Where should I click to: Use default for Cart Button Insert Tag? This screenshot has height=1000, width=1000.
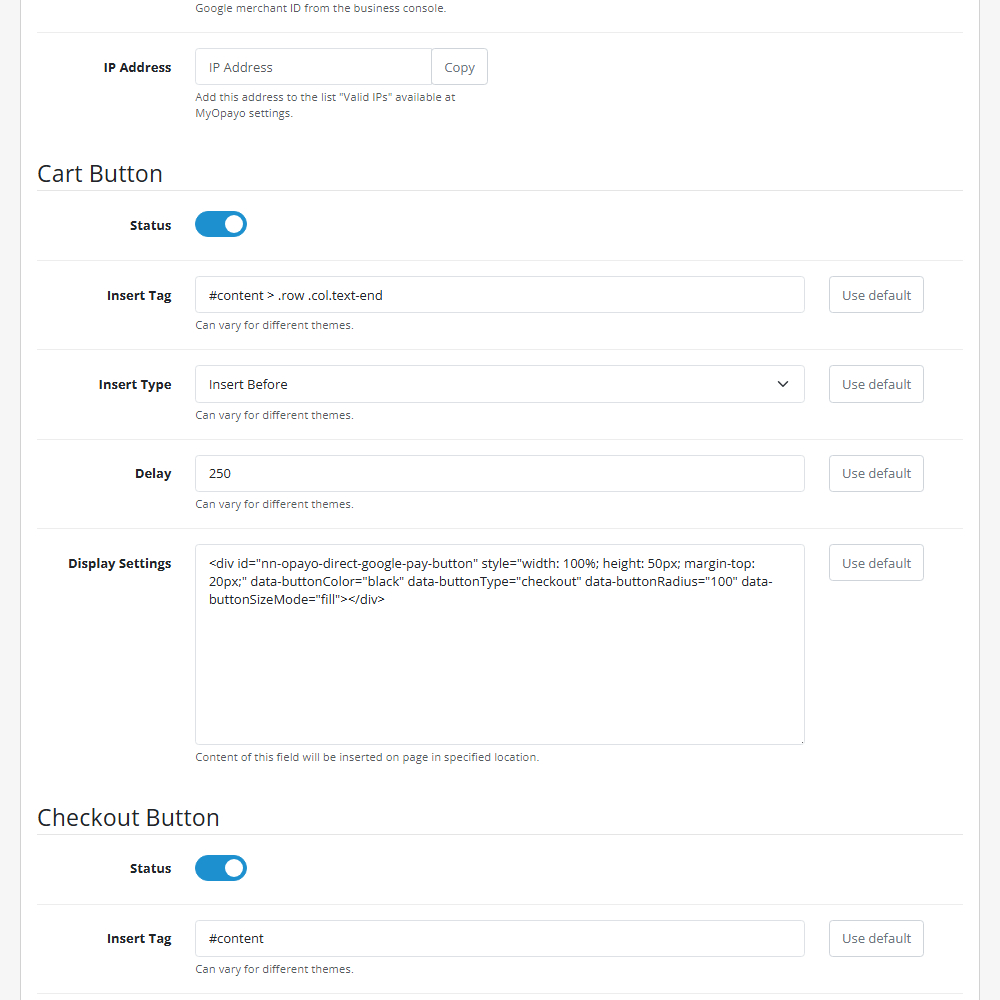[876, 295]
